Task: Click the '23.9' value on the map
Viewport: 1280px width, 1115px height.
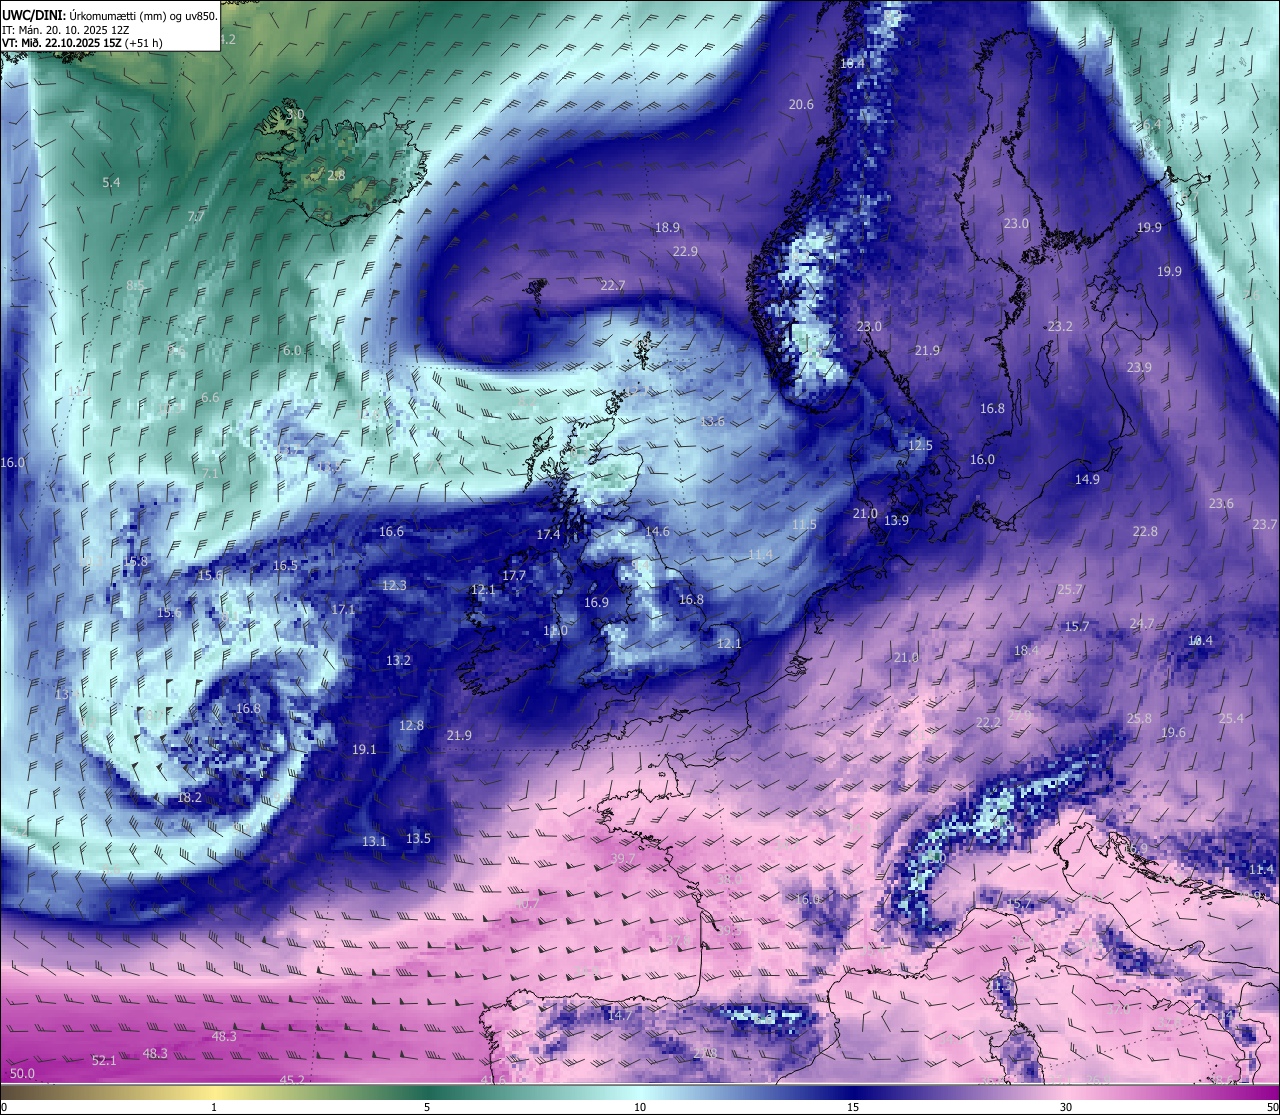Action: pyautogui.click(x=1139, y=367)
